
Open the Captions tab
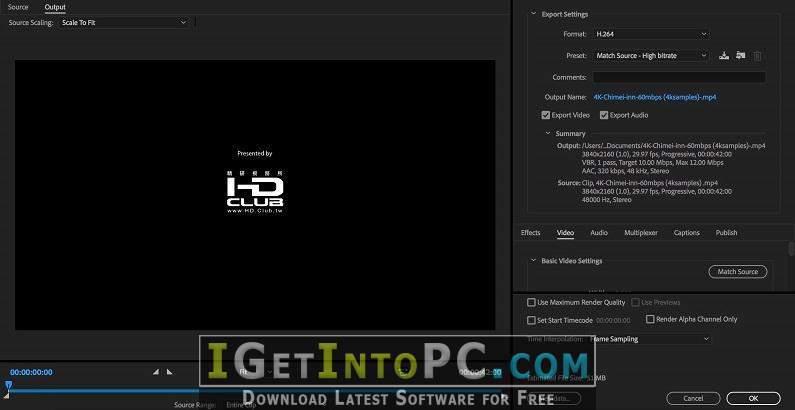click(686, 233)
